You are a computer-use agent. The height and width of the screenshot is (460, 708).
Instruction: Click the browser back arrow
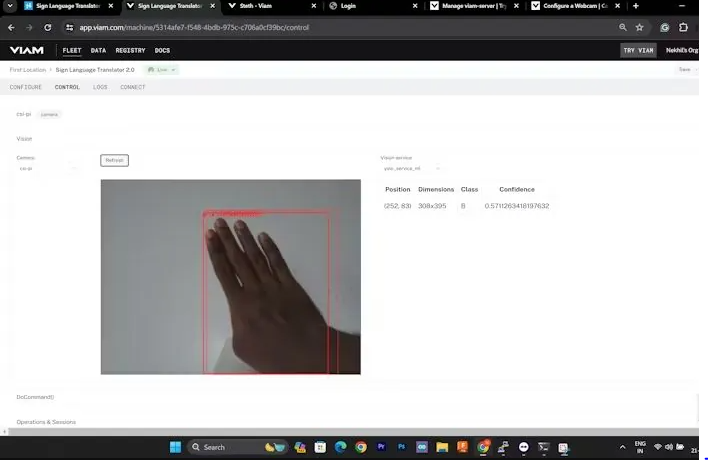(11, 27)
